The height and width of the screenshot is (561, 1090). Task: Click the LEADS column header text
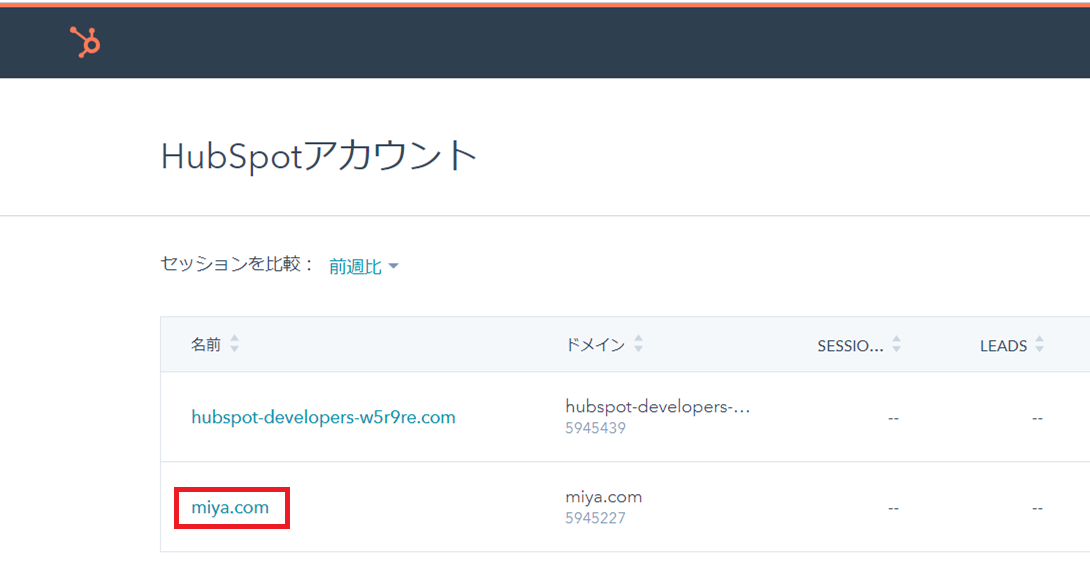tap(1003, 345)
